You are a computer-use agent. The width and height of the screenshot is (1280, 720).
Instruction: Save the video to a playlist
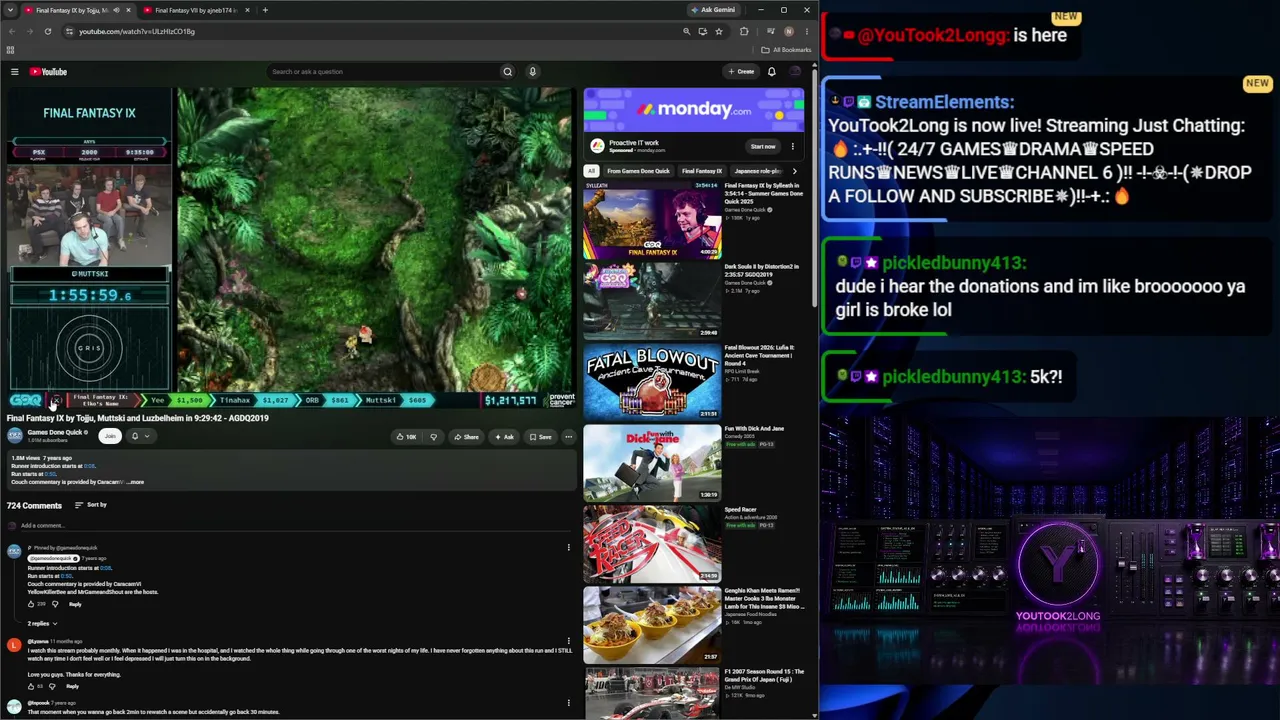pyautogui.click(x=540, y=437)
